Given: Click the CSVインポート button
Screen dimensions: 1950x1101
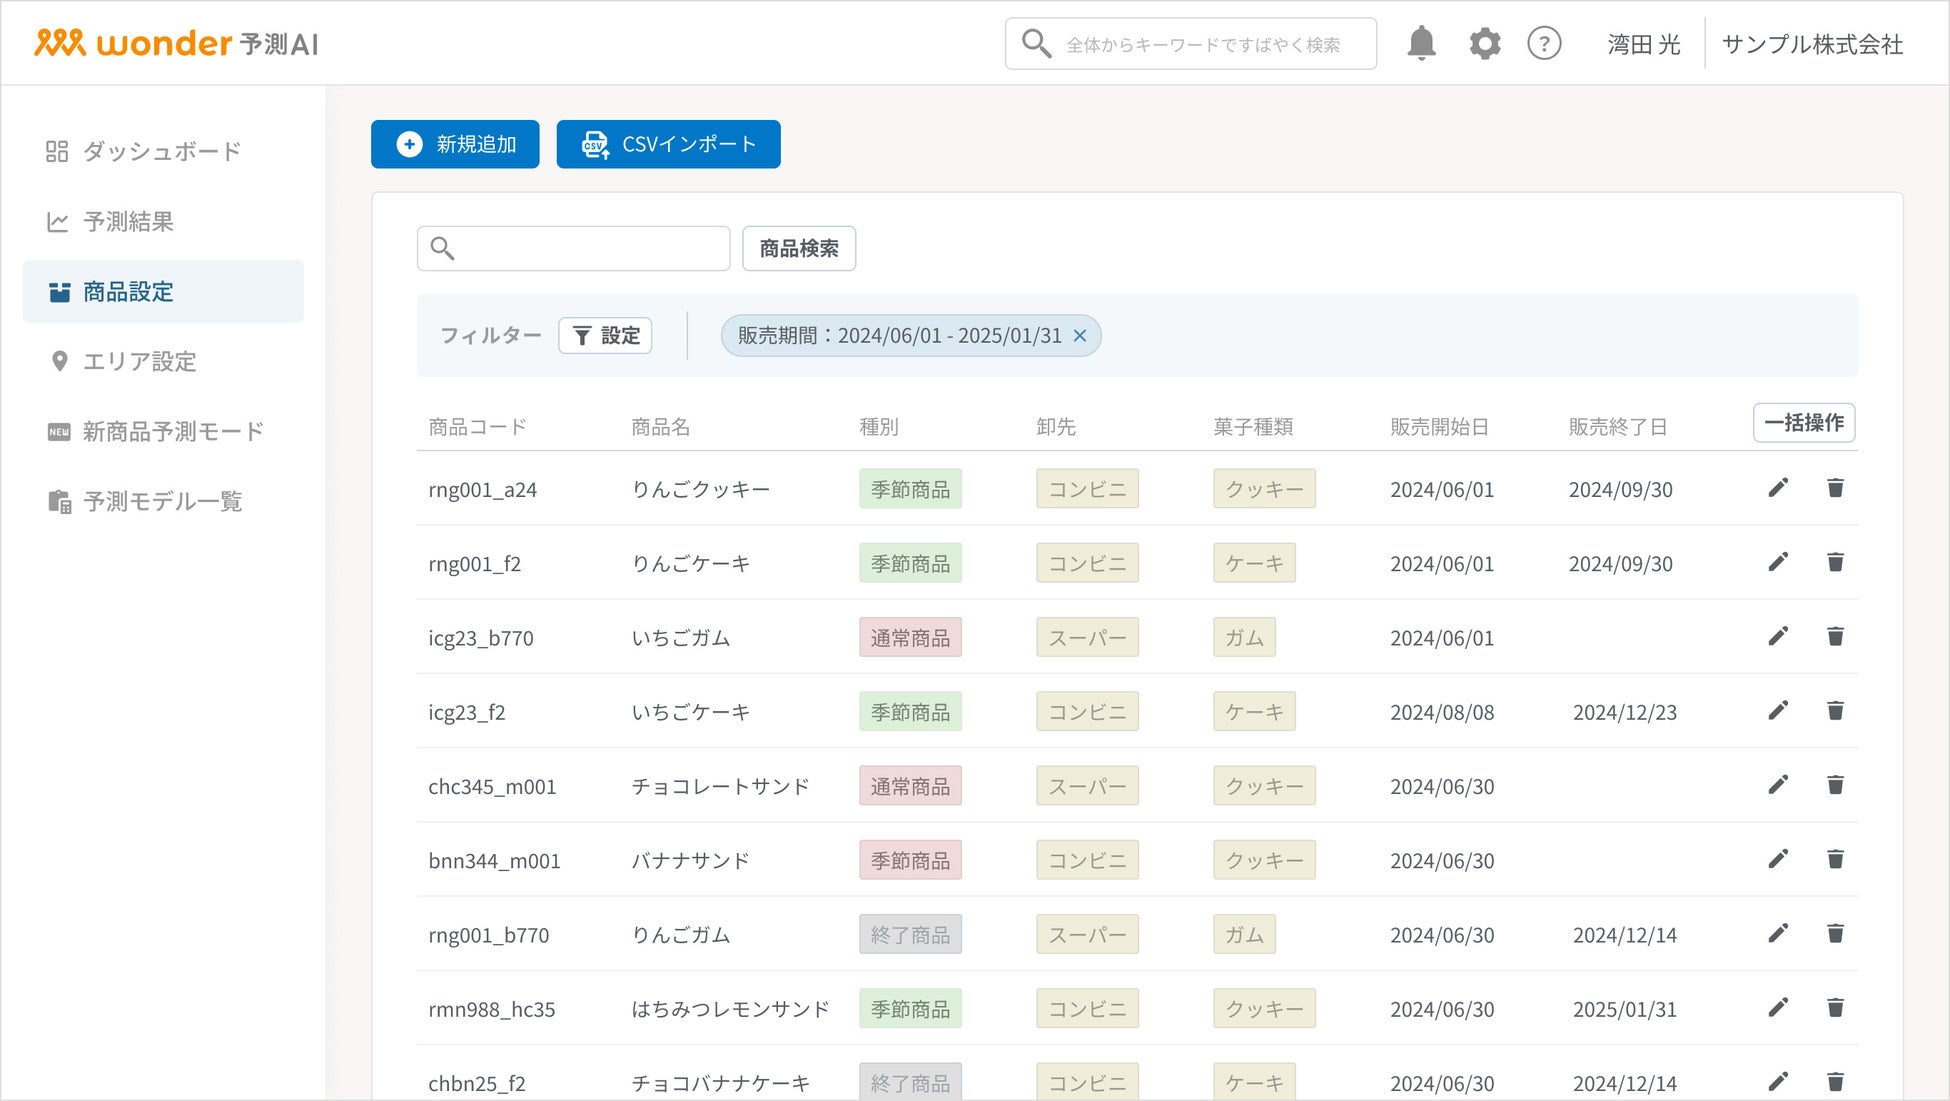Looking at the screenshot, I should 668,144.
